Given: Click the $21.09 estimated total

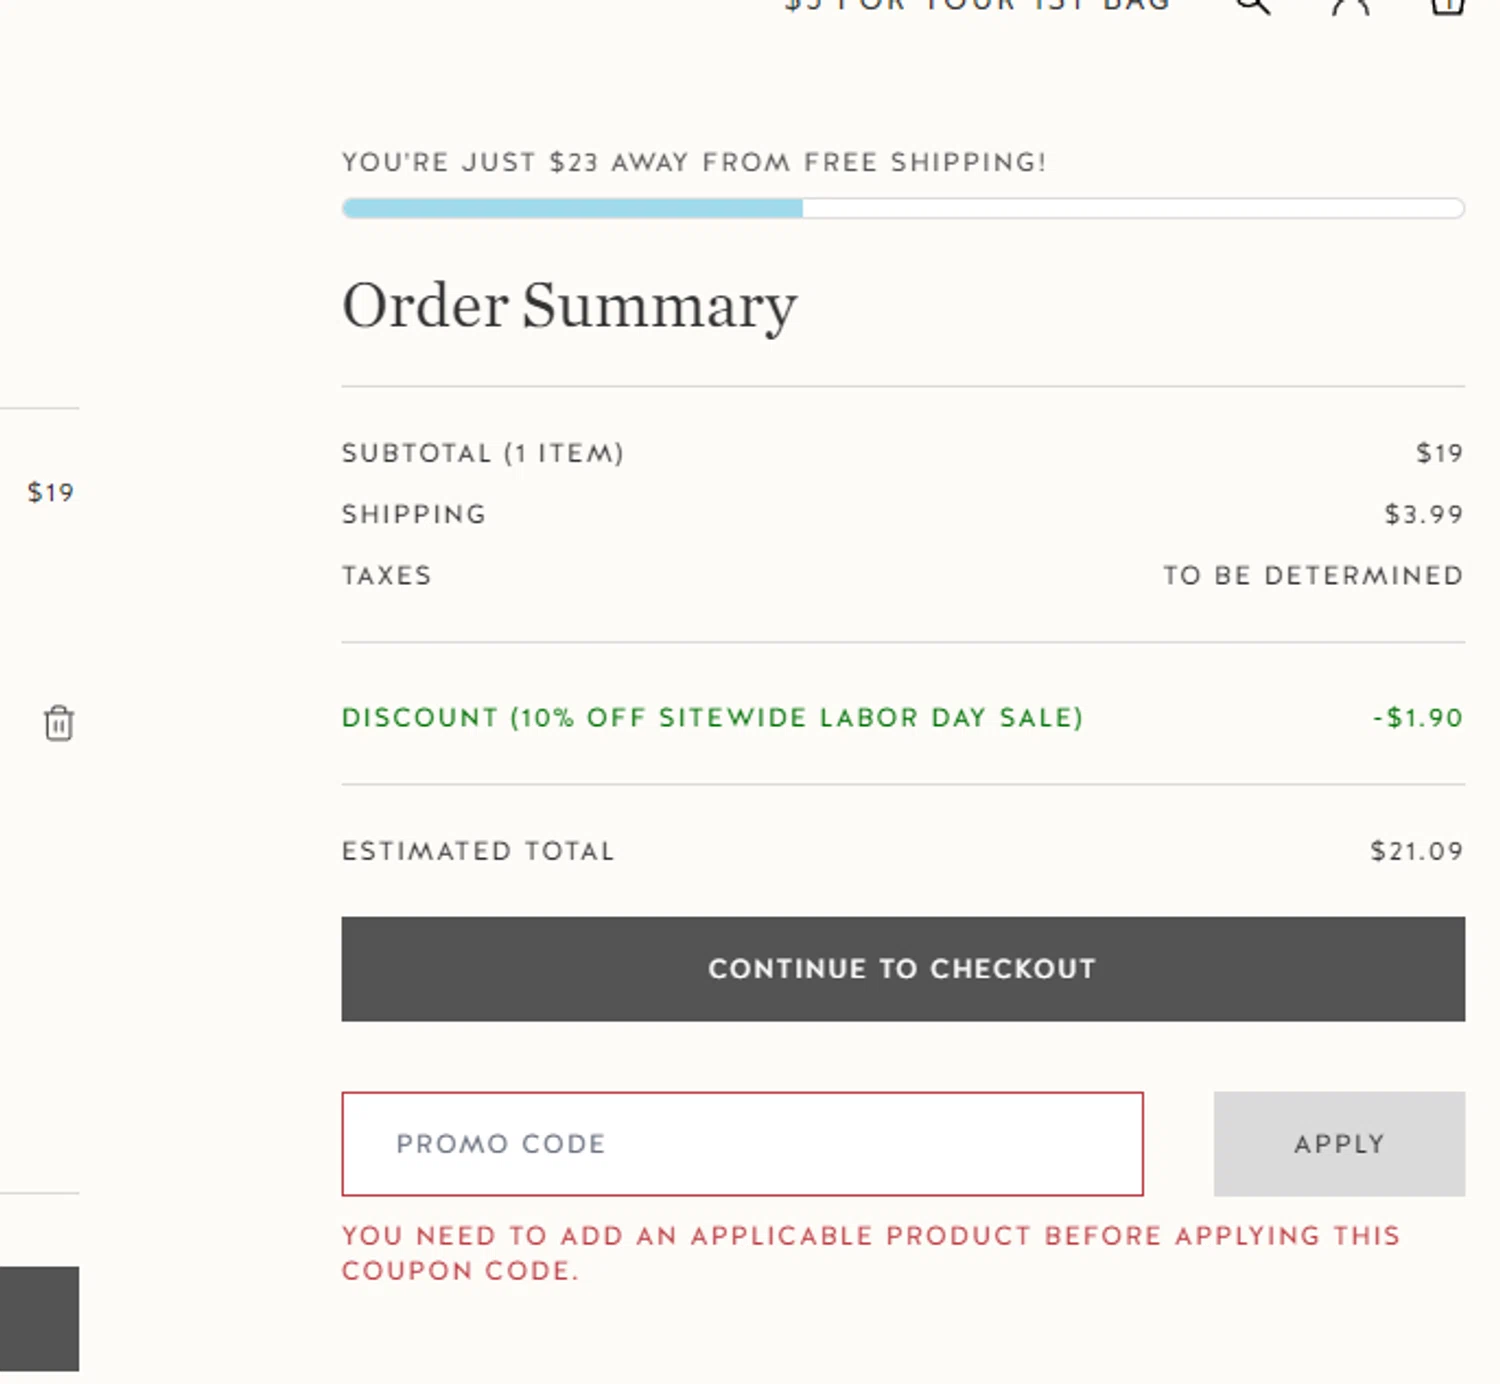Looking at the screenshot, I should [1416, 851].
